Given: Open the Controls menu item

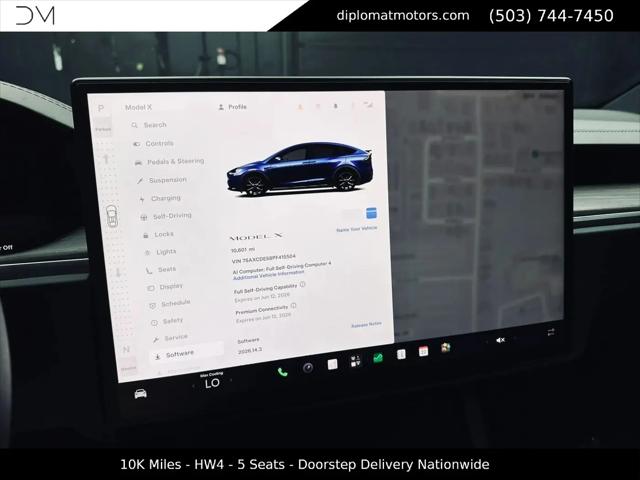Looking at the screenshot, I should tap(153, 143).
